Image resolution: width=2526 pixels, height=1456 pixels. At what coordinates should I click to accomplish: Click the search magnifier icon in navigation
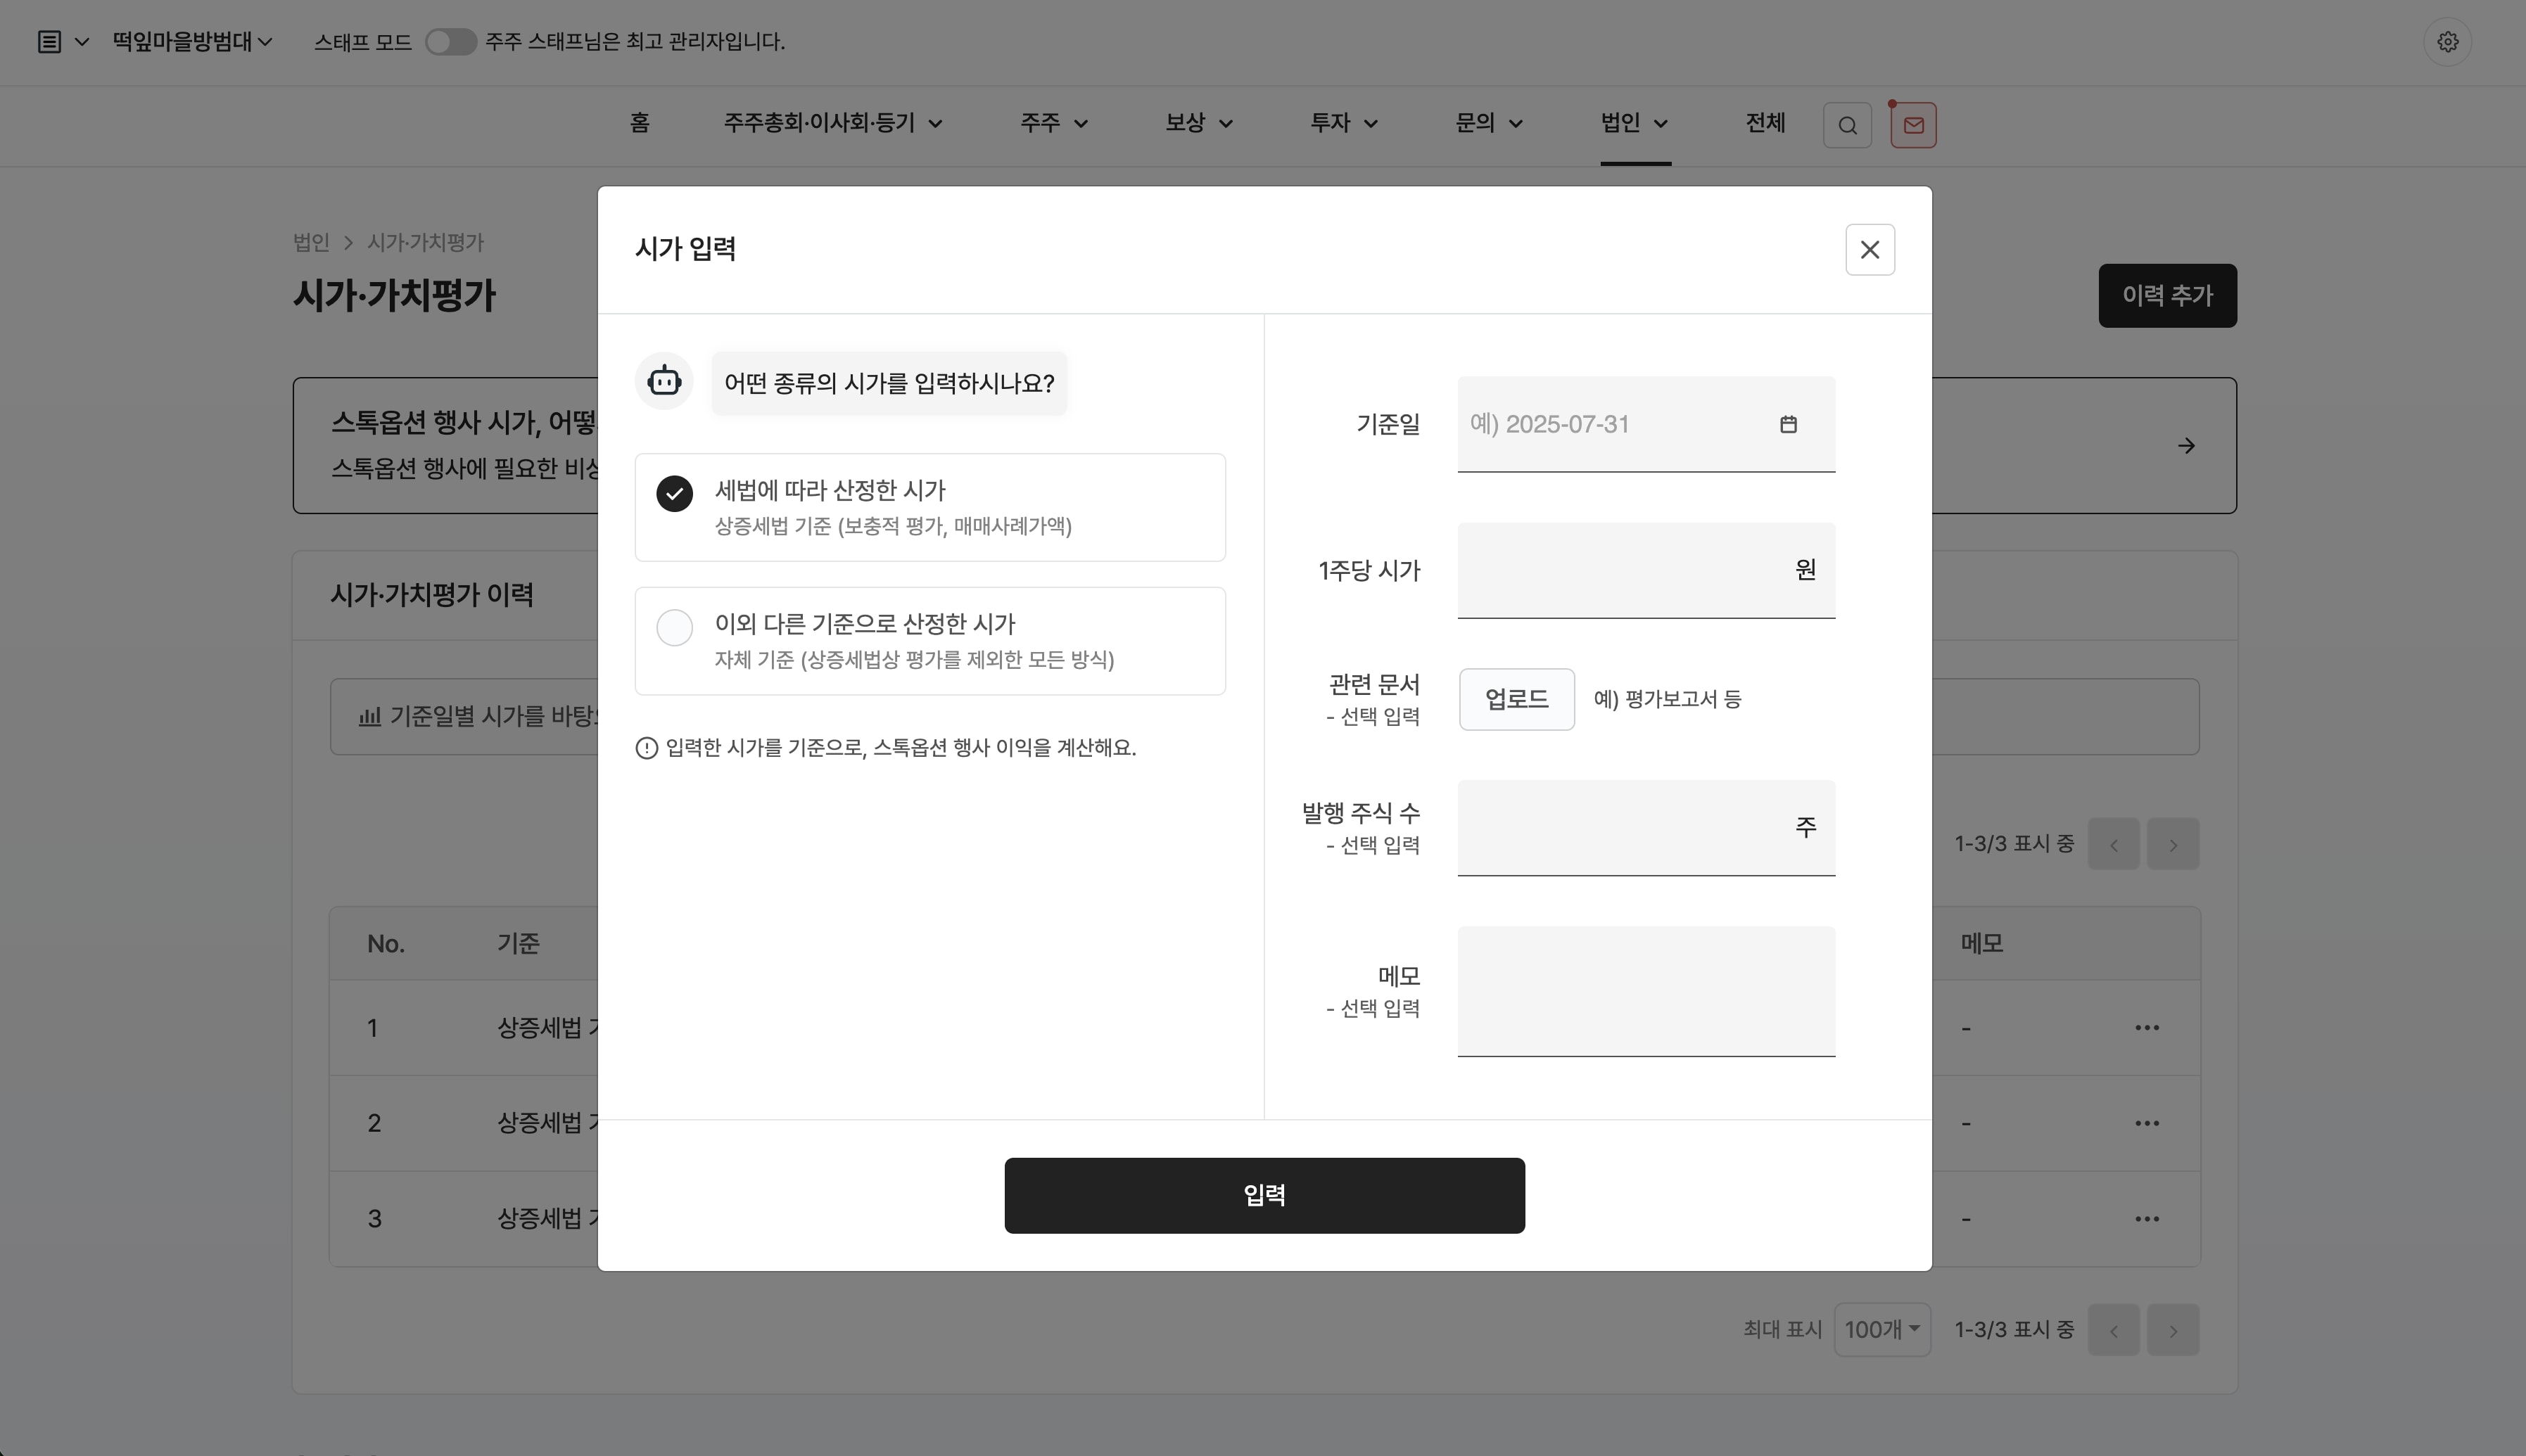tap(1845, 124)
